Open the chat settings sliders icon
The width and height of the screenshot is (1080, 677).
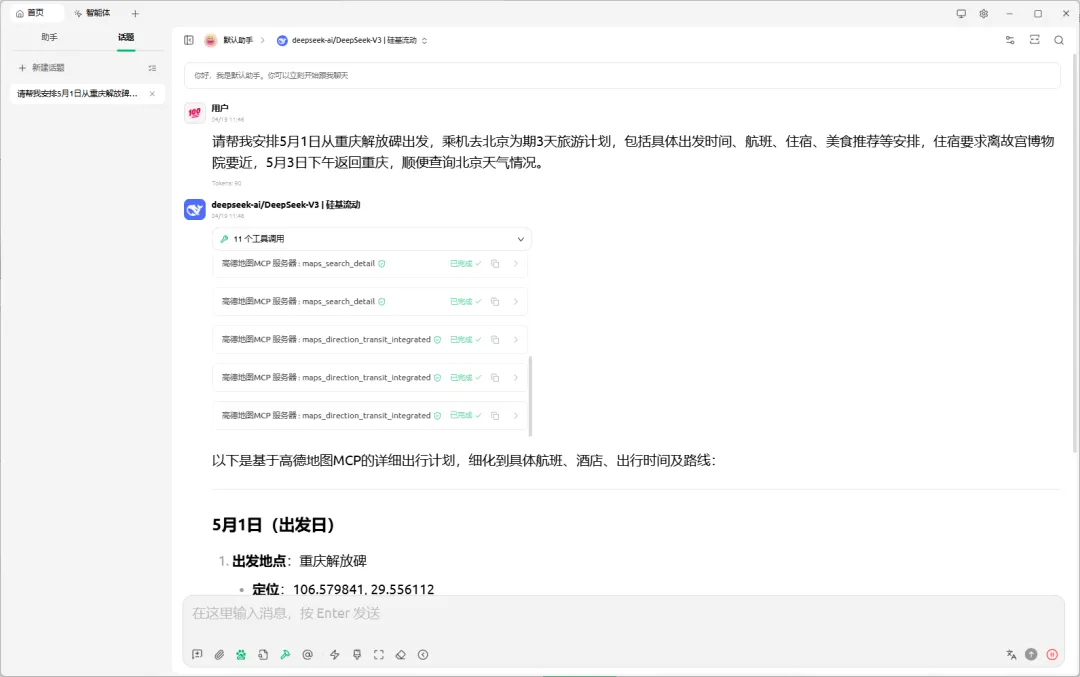[x=1010, y=40]
